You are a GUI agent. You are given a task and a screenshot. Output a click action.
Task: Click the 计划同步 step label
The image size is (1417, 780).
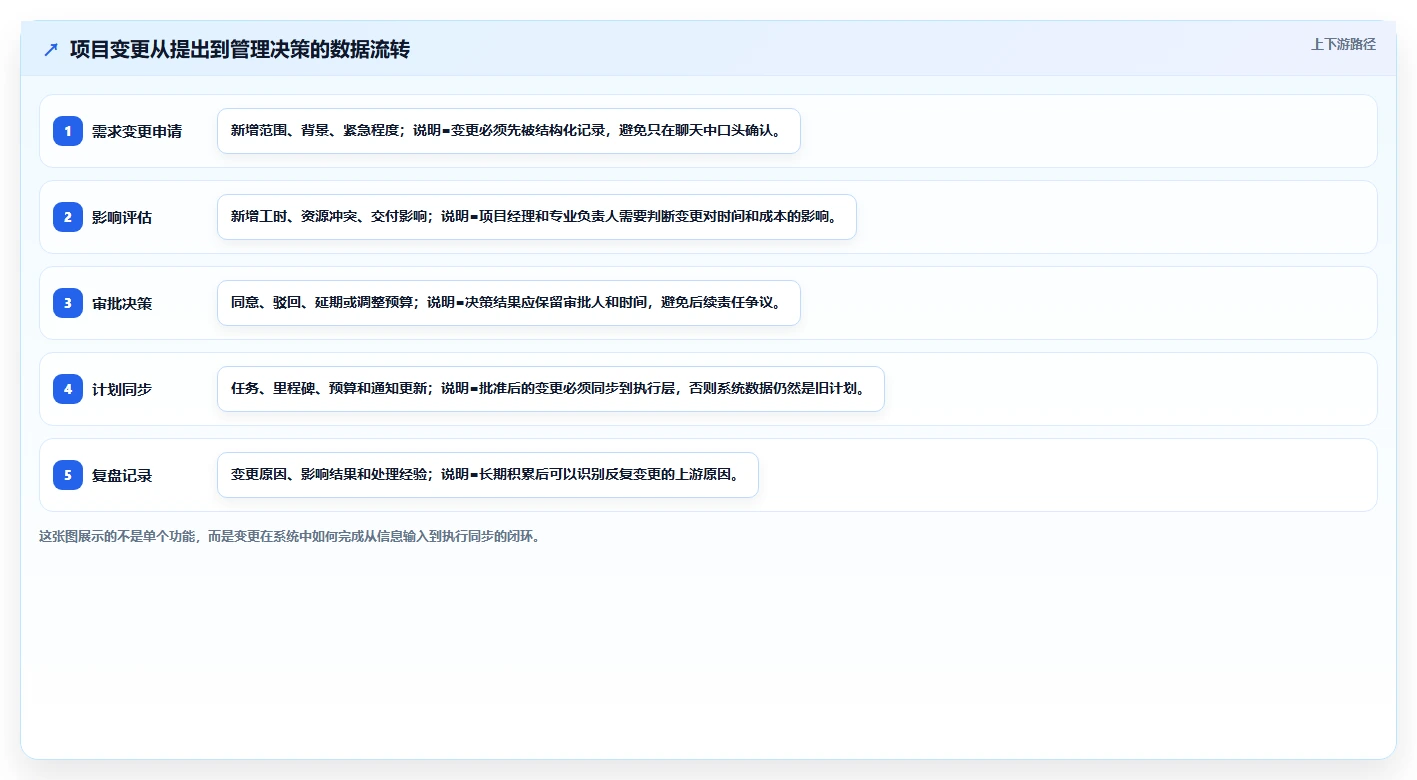[122, 389]
